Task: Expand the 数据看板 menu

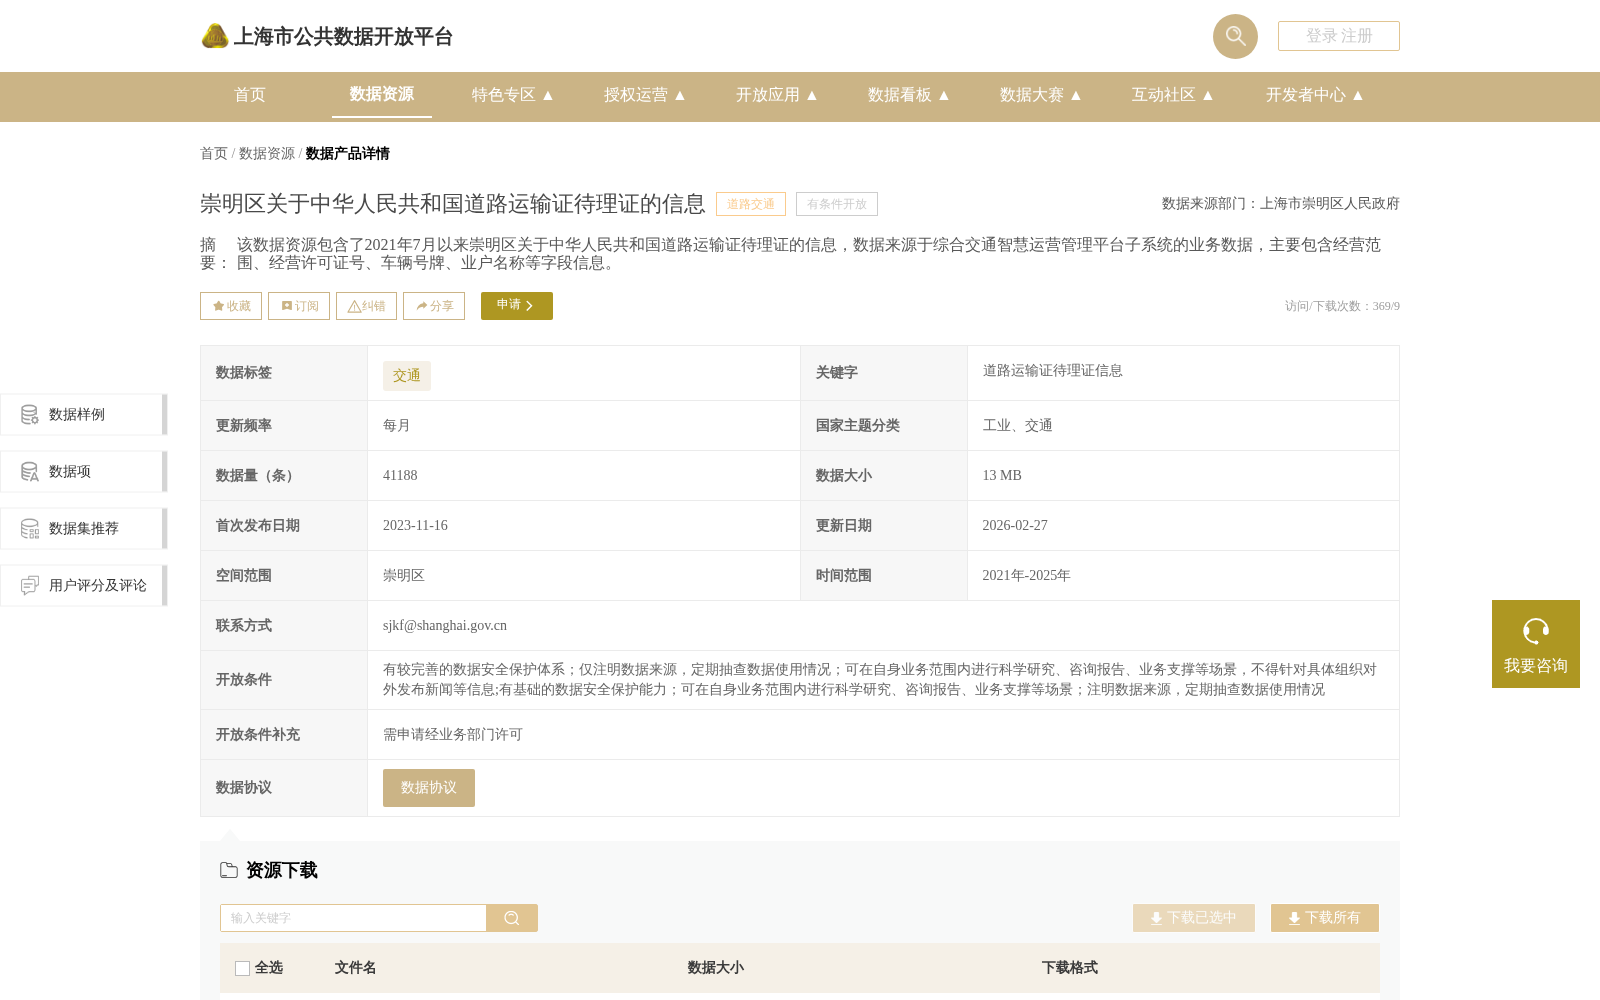Action: click(909, 95)
